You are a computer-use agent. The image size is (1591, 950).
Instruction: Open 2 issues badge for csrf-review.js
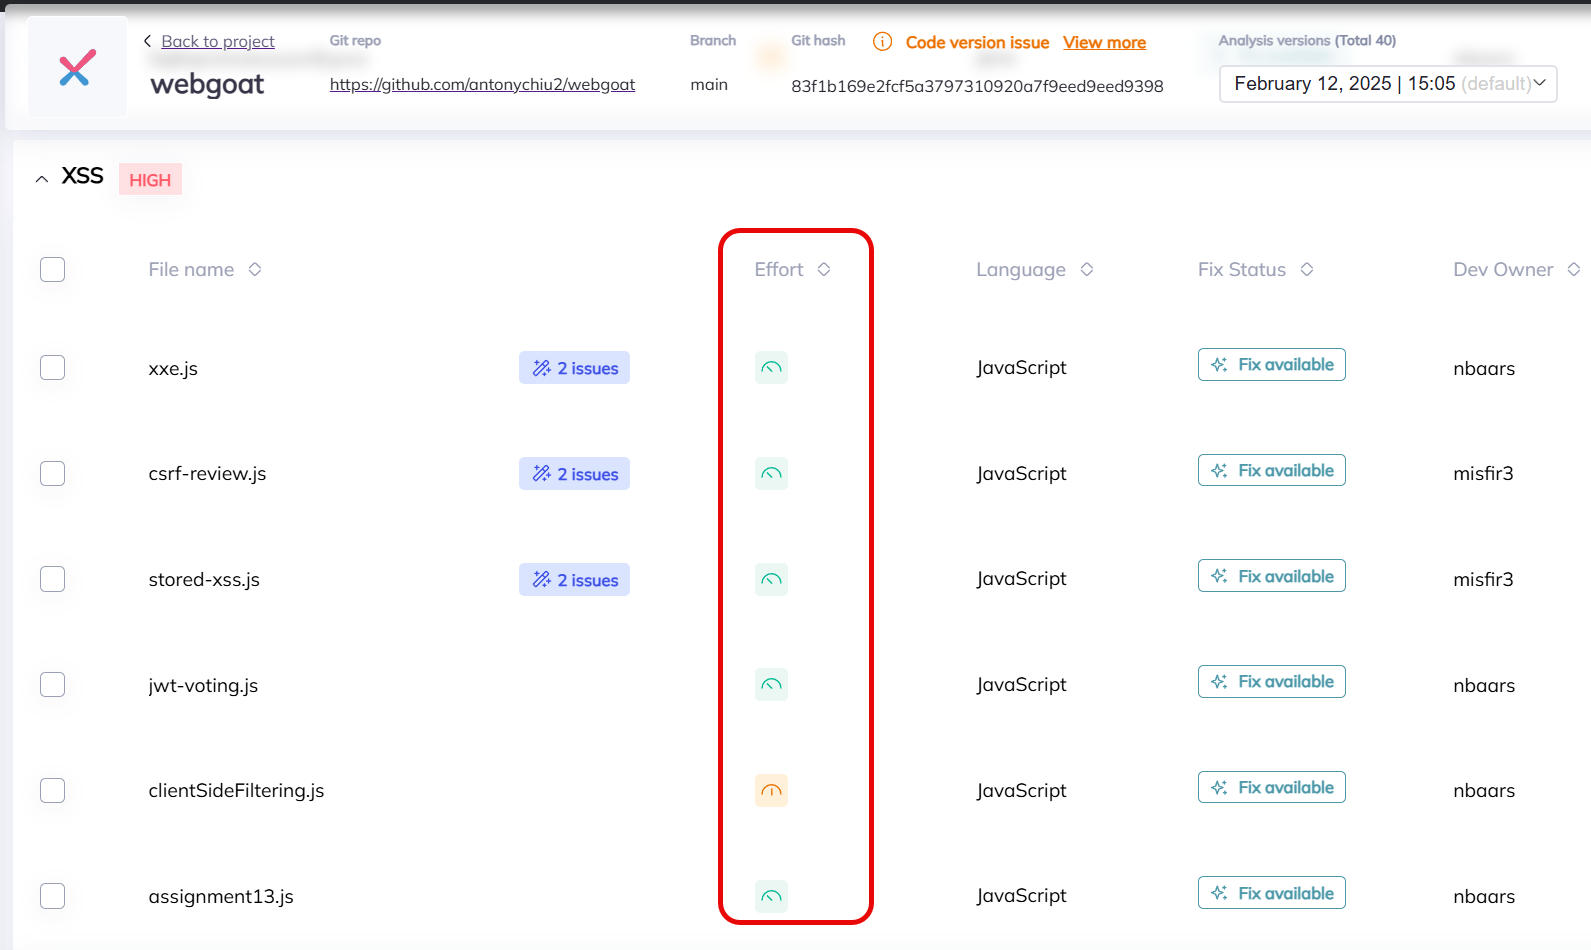[x=574, y=474]
